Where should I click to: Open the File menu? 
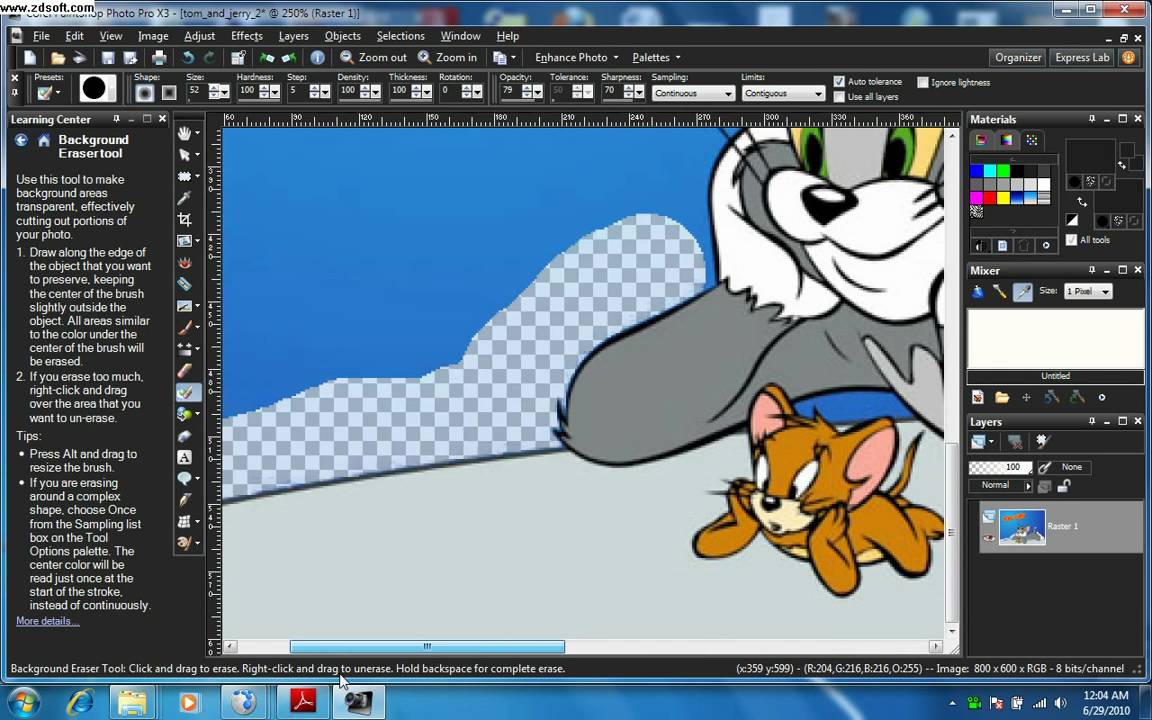pos(41,36)
